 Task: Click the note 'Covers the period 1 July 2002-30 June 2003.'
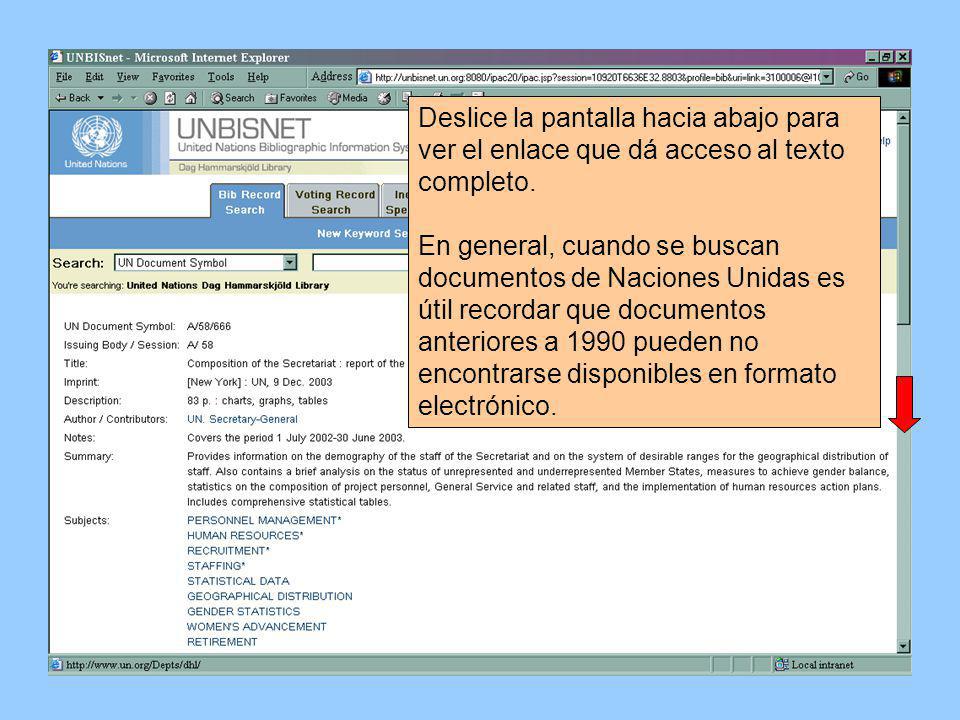(296, 438)
